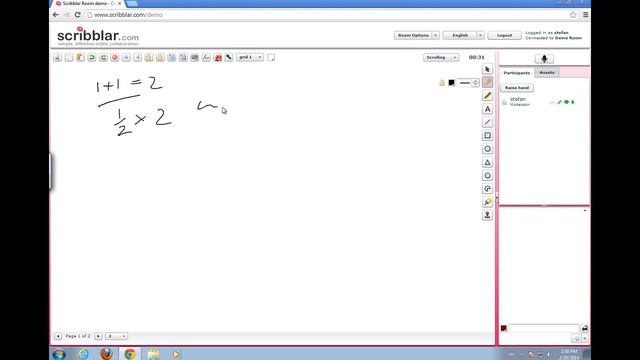The width and height of the screenshot is (640, 360).
Task: Open the media player taskbar icon
Action: 176,354
